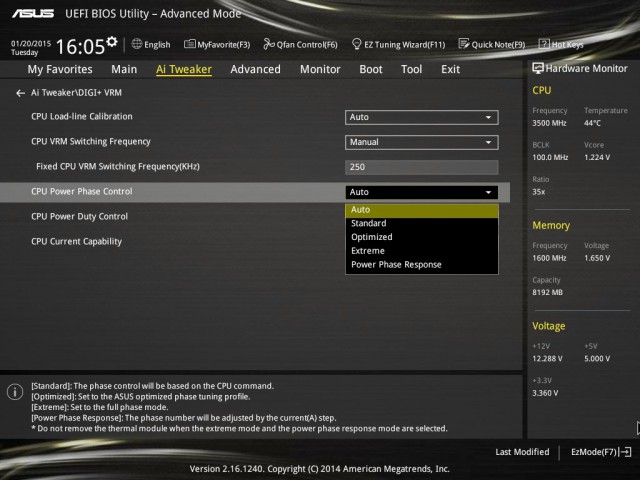
Task: Collapse the CPU Power Phase Control dropdown
Action: tap(422, 192)
